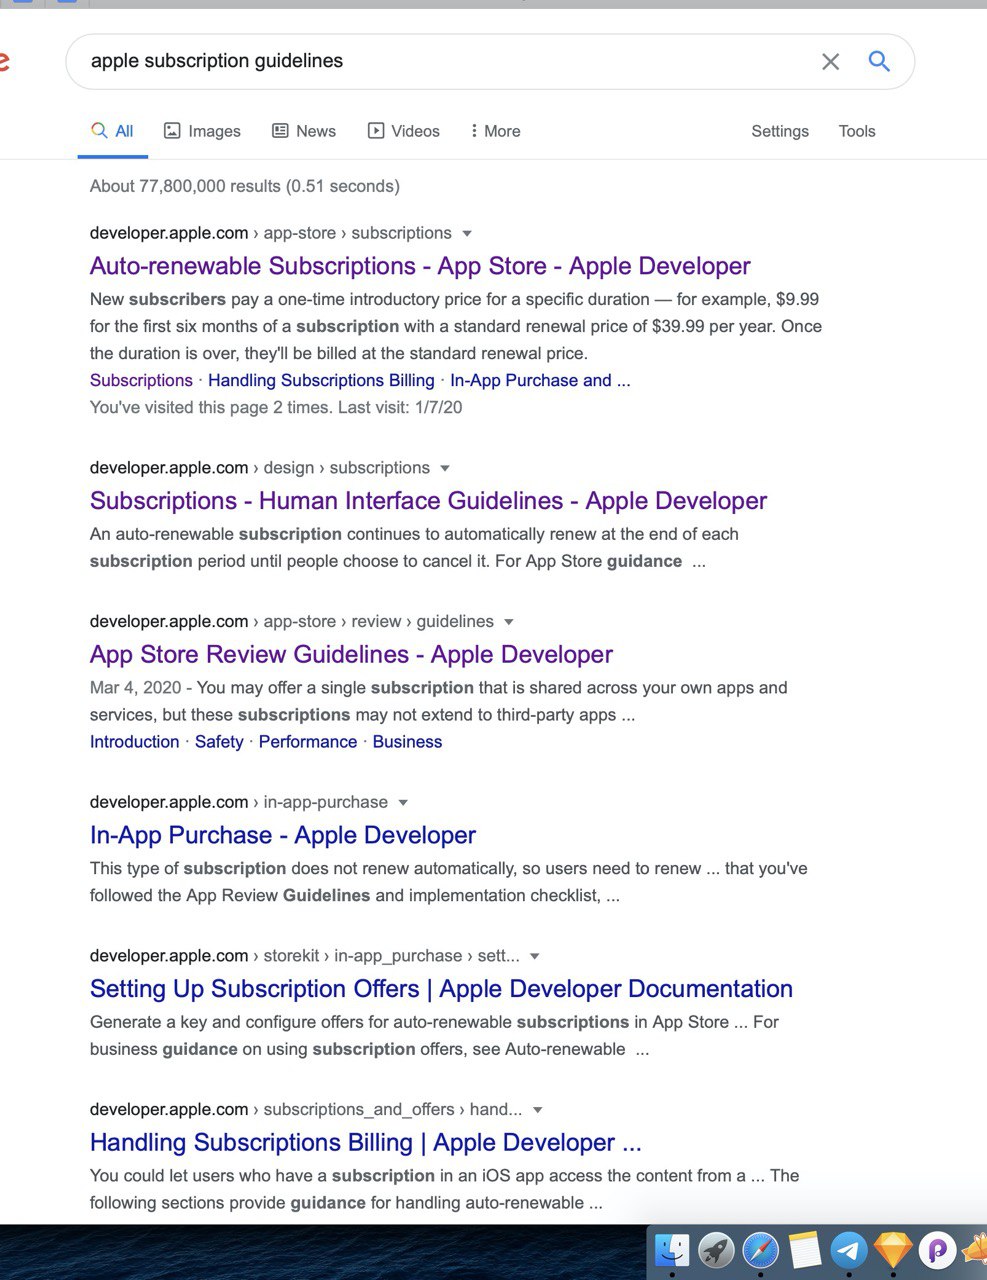
Task: Open Subscriptions - Human Interface Guidelines result
Action: [x=428, y=501]
